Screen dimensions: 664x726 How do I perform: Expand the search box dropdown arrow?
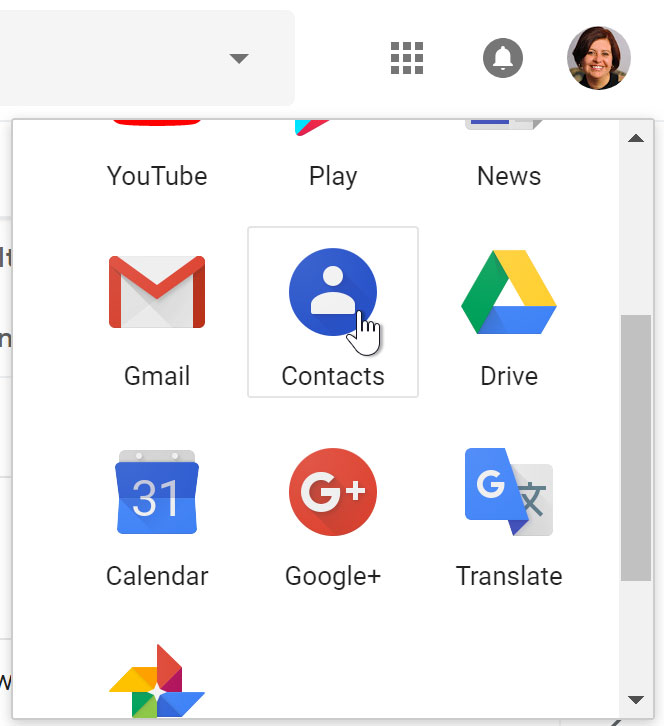[239, 58]
